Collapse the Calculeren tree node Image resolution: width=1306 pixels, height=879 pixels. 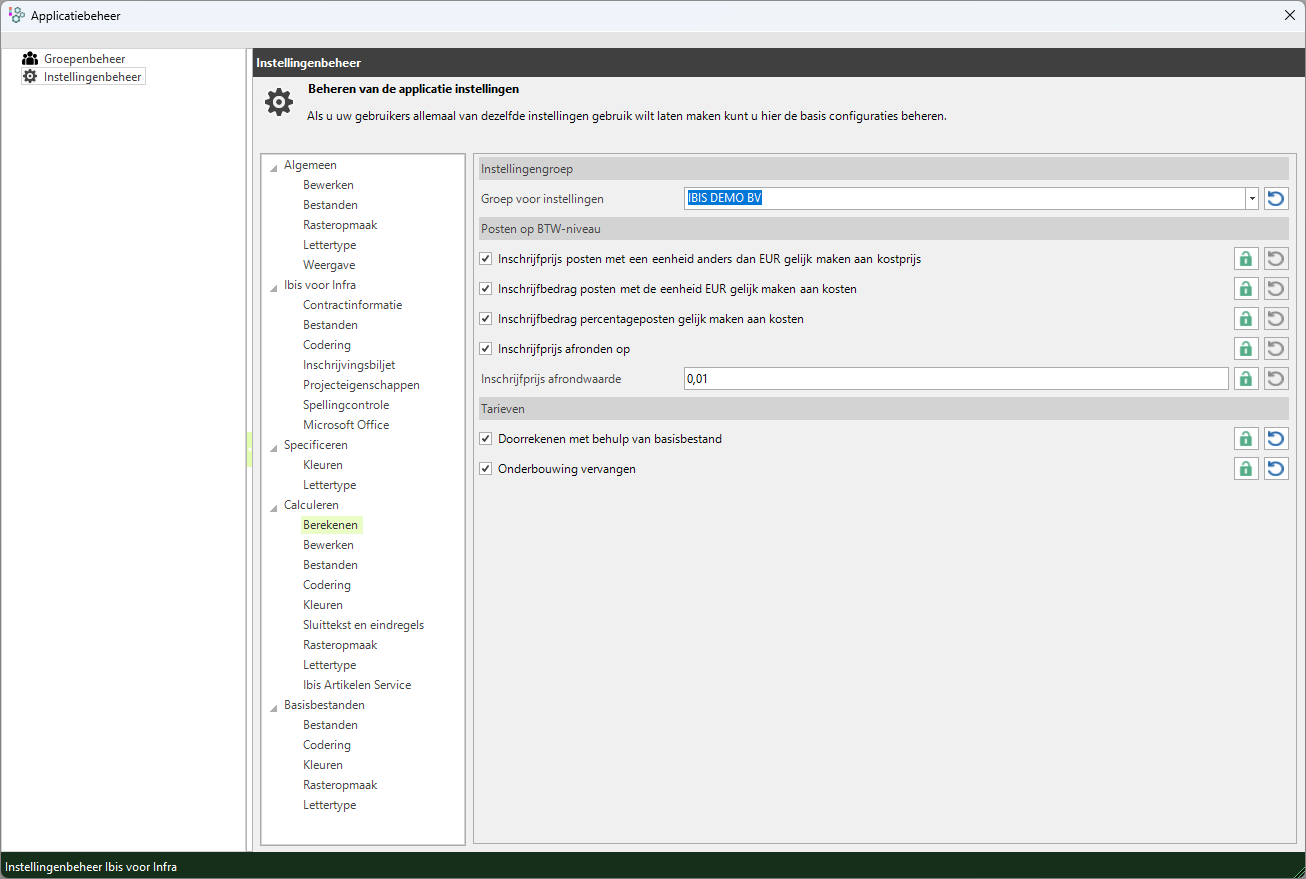point(274,506)
